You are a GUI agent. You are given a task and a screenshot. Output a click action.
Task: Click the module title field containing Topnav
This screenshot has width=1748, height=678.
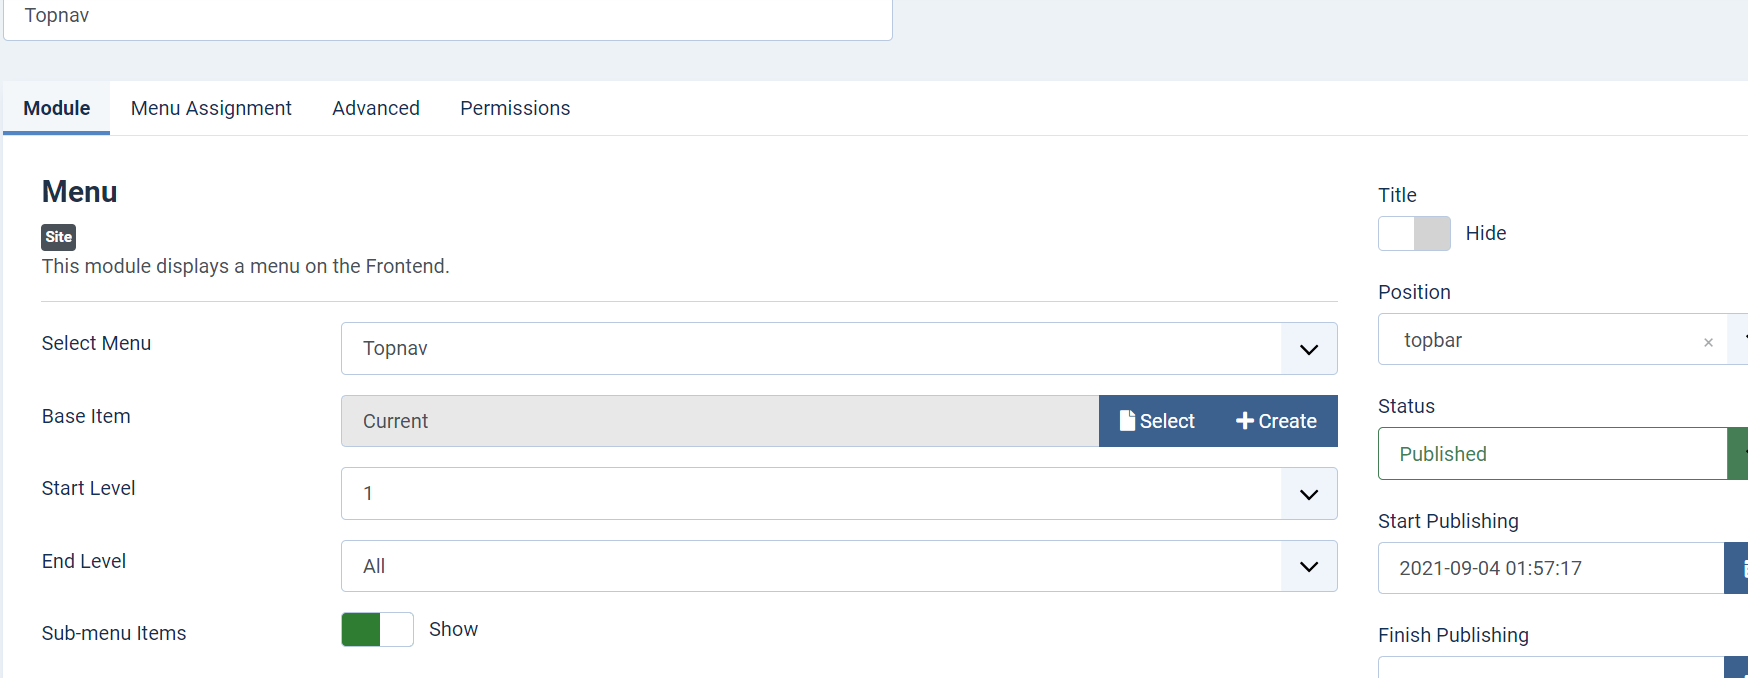pos(447,17)
